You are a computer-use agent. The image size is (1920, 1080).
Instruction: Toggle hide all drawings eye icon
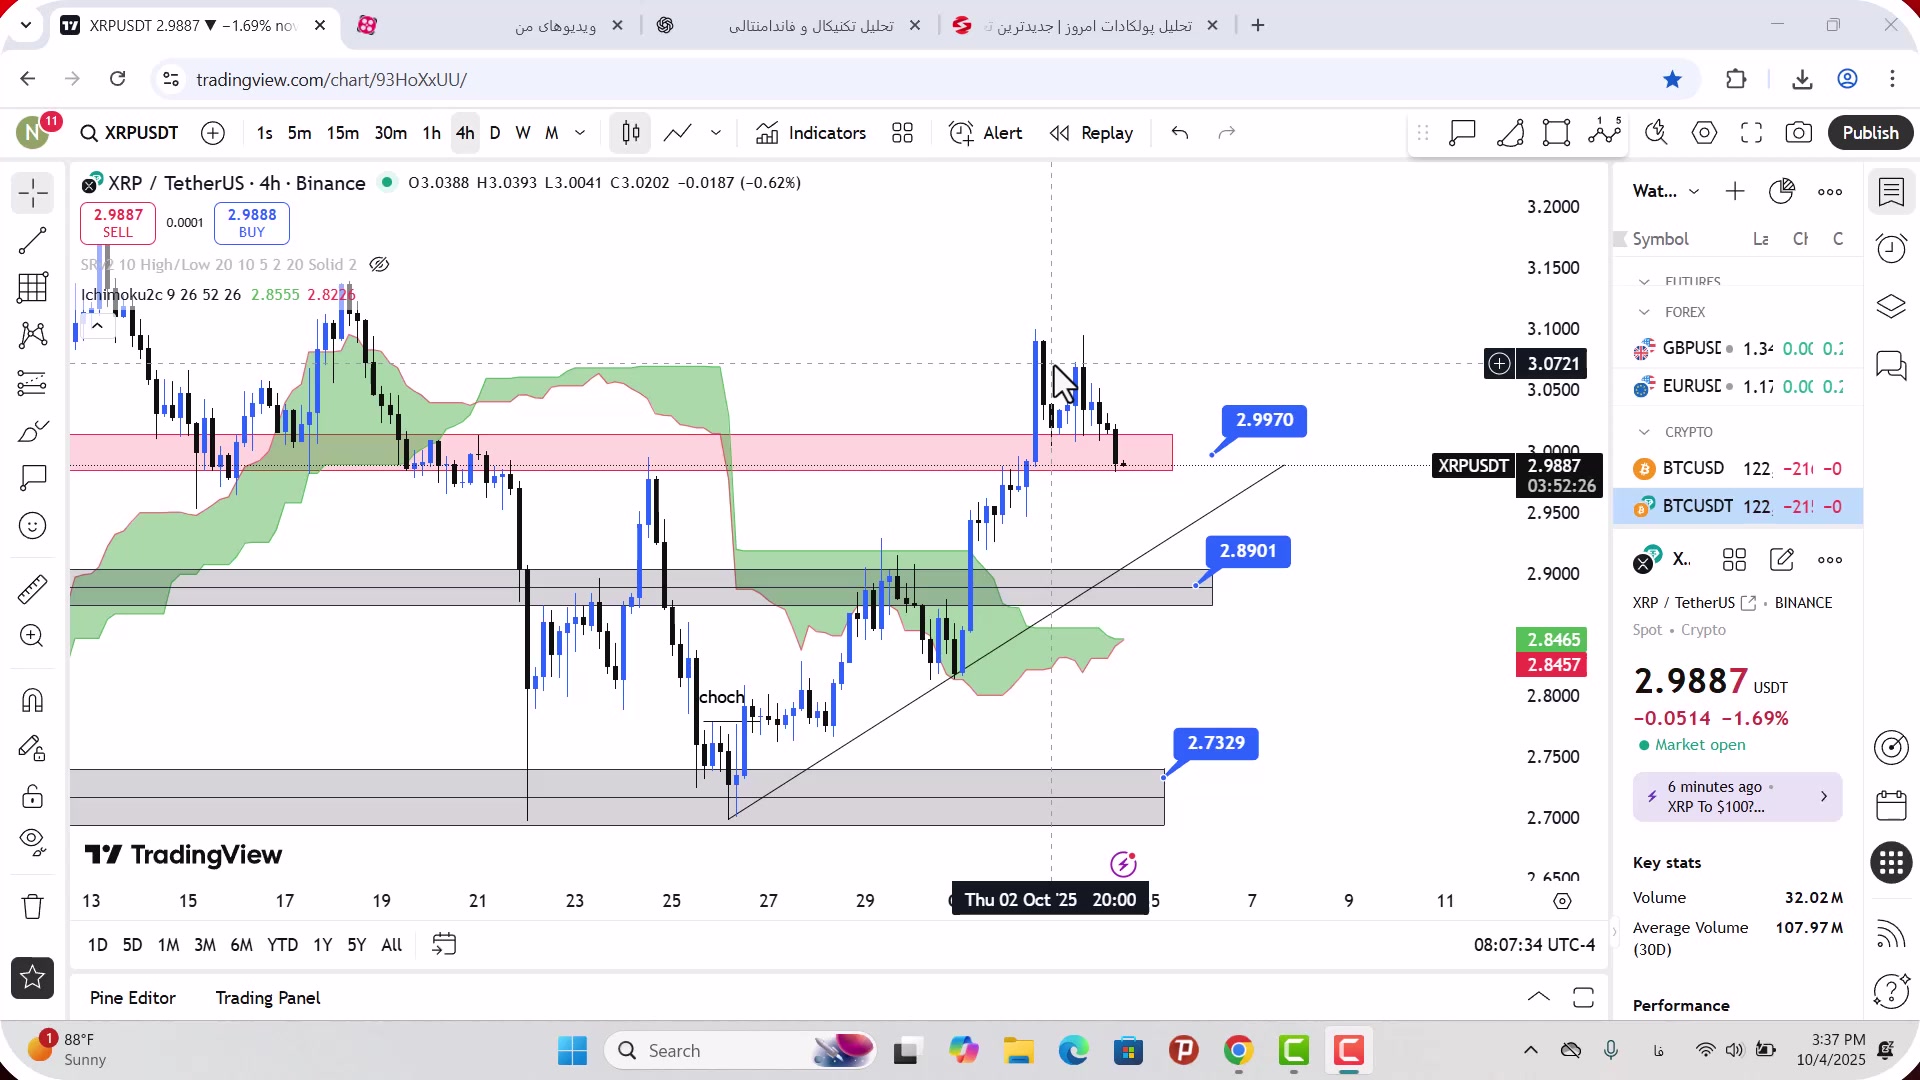(x=33, y=843)
